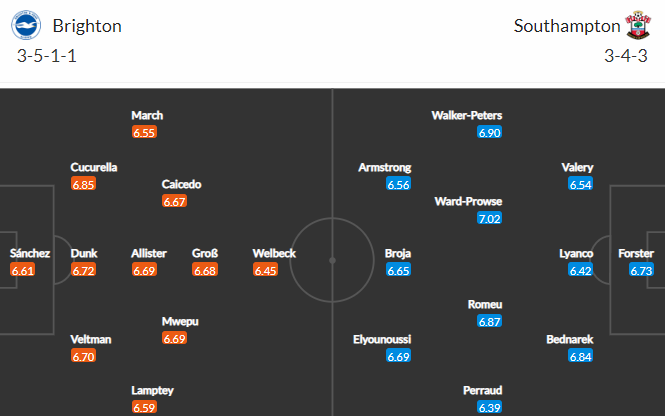This screenshot has height=416, width=665.
Task: Select Broja's player name
Action: (398, 253)
